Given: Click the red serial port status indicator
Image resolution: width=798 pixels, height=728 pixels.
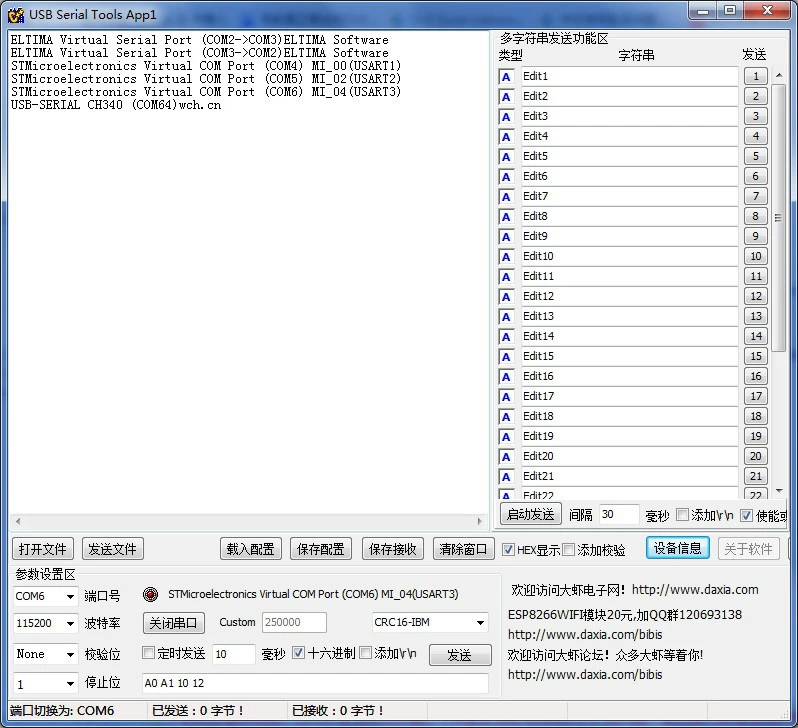Looking at the screenshot, I should coord(151,594).
